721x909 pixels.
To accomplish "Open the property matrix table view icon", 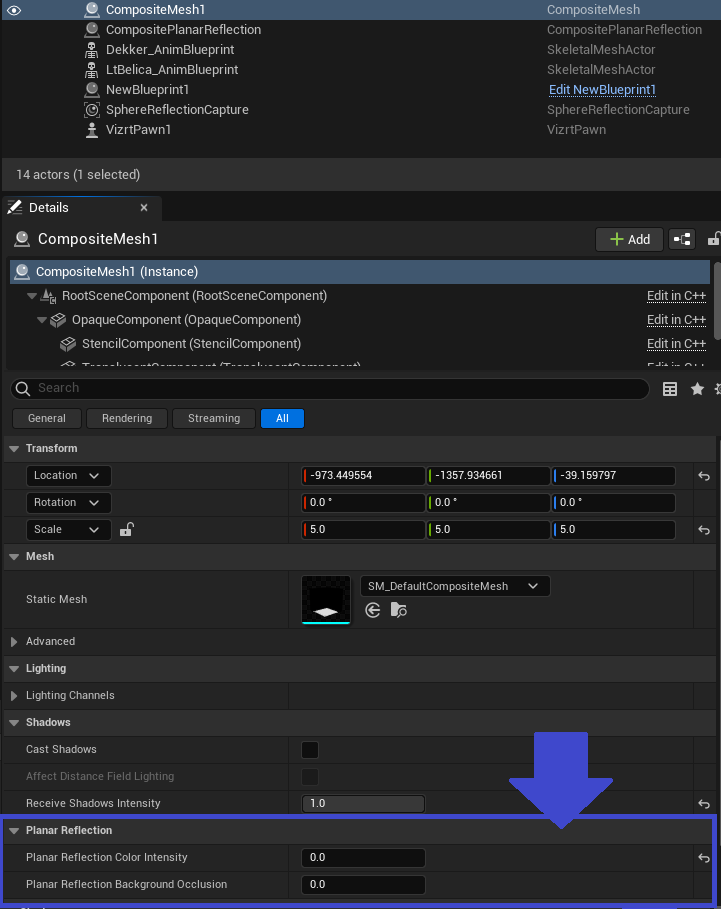I will (670, 389).
